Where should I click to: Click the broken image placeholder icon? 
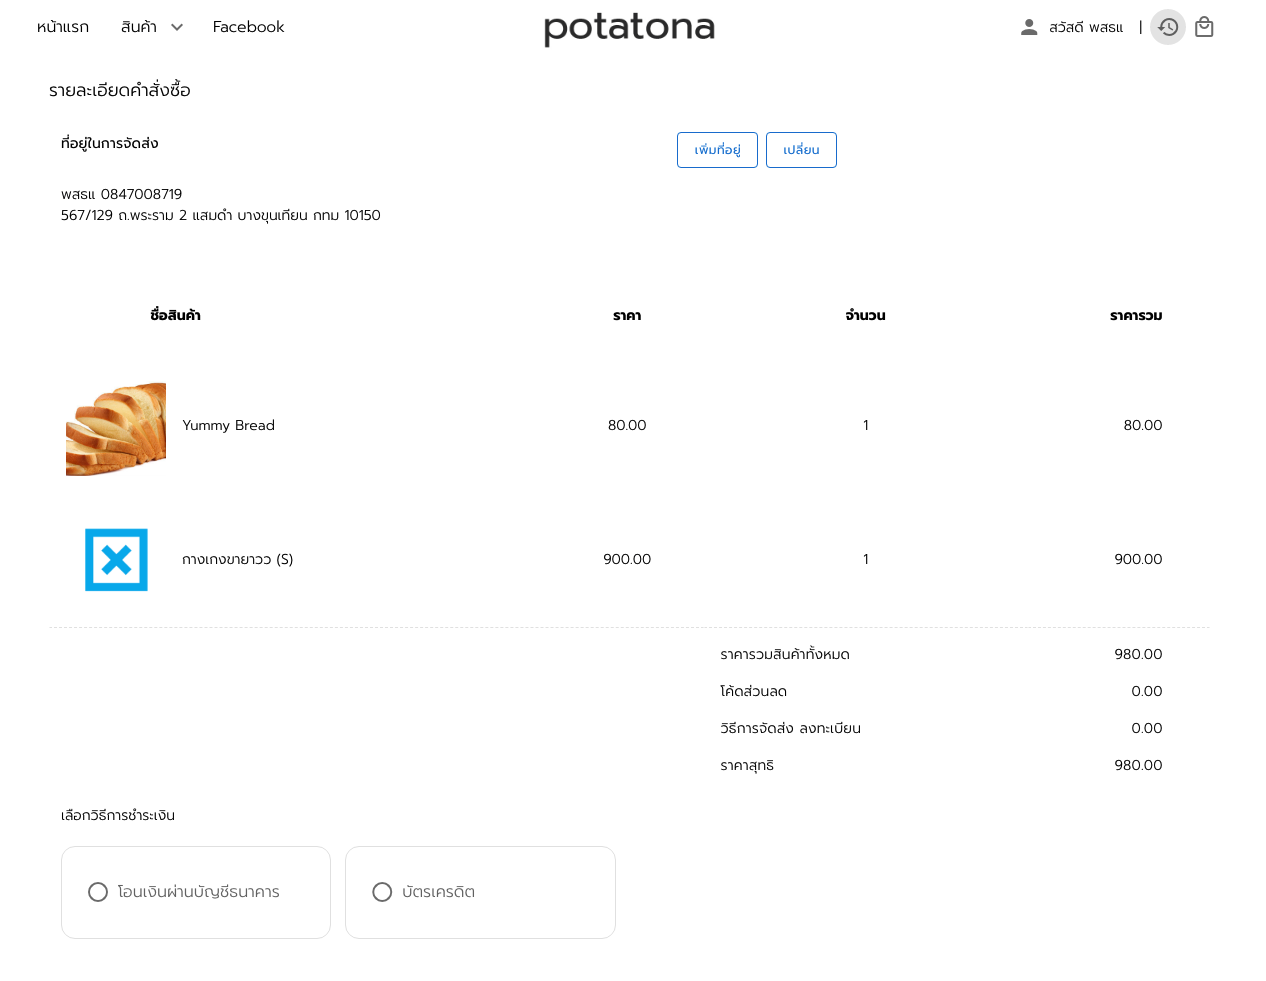(116, 560)
